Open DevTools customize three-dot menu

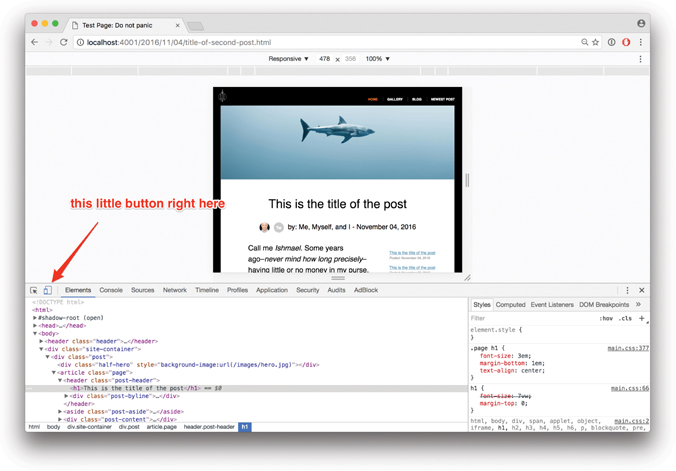[x=628, y=290]
